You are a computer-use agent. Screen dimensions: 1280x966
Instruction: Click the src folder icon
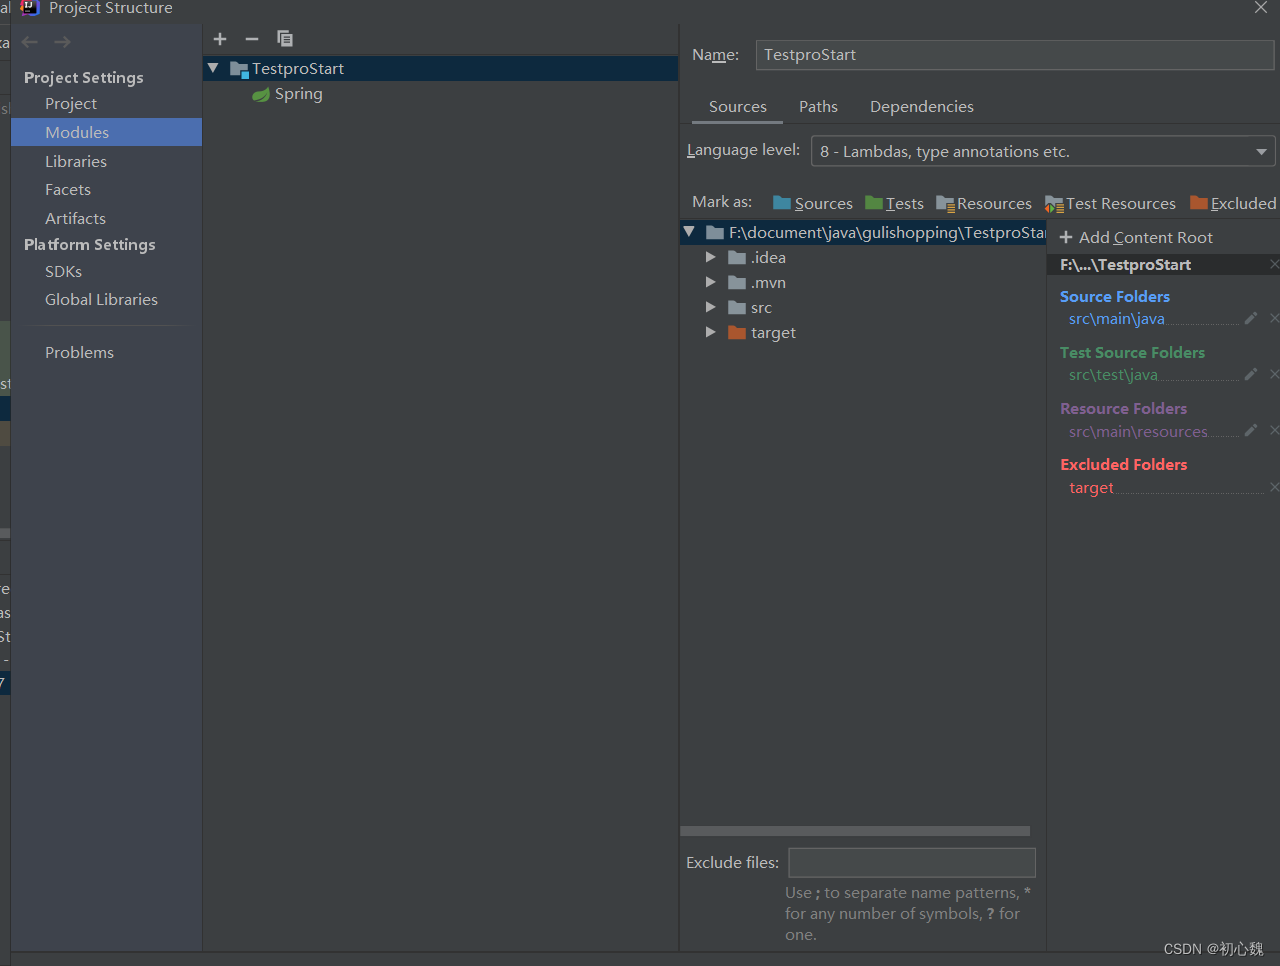(737, 308)
